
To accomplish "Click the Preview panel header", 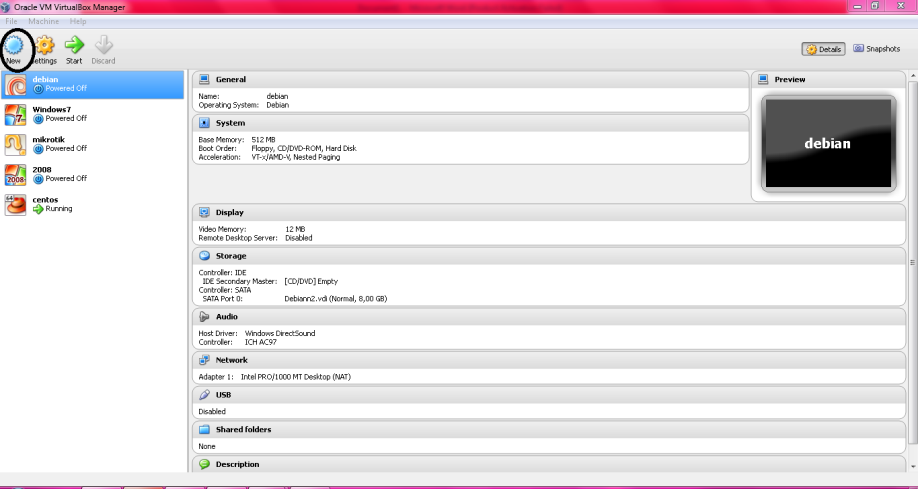I will pos(828,79).
